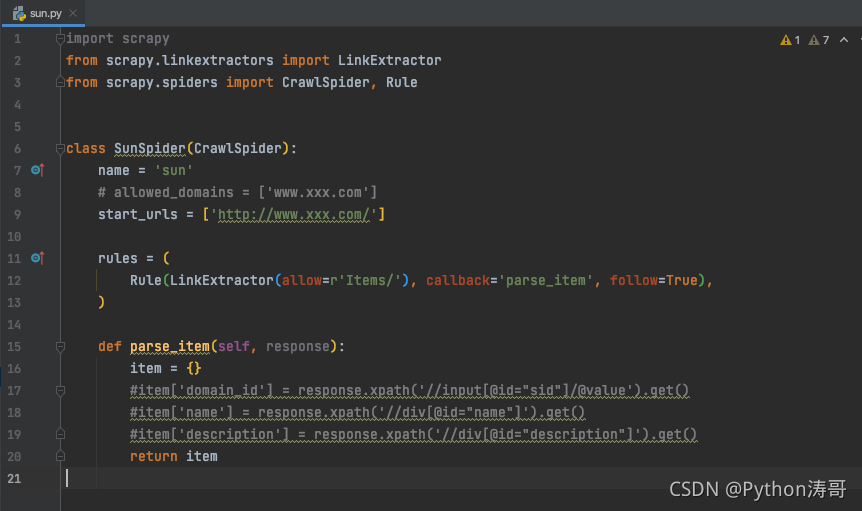
Task: Click the return item statement
Action: pos(174,456)
